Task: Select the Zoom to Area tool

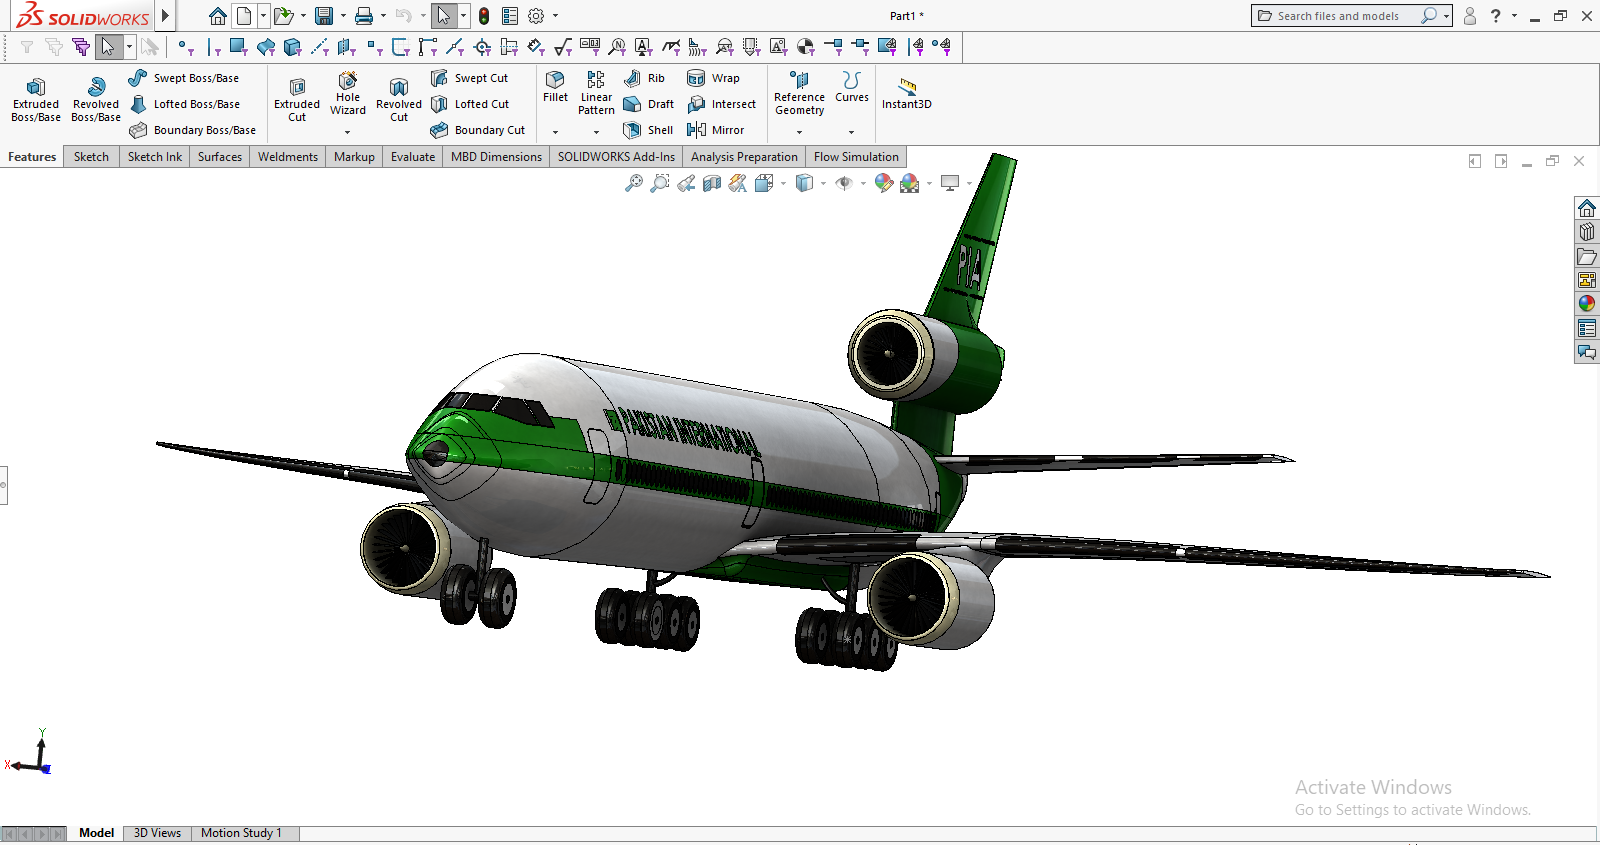Action: [660, 183]
